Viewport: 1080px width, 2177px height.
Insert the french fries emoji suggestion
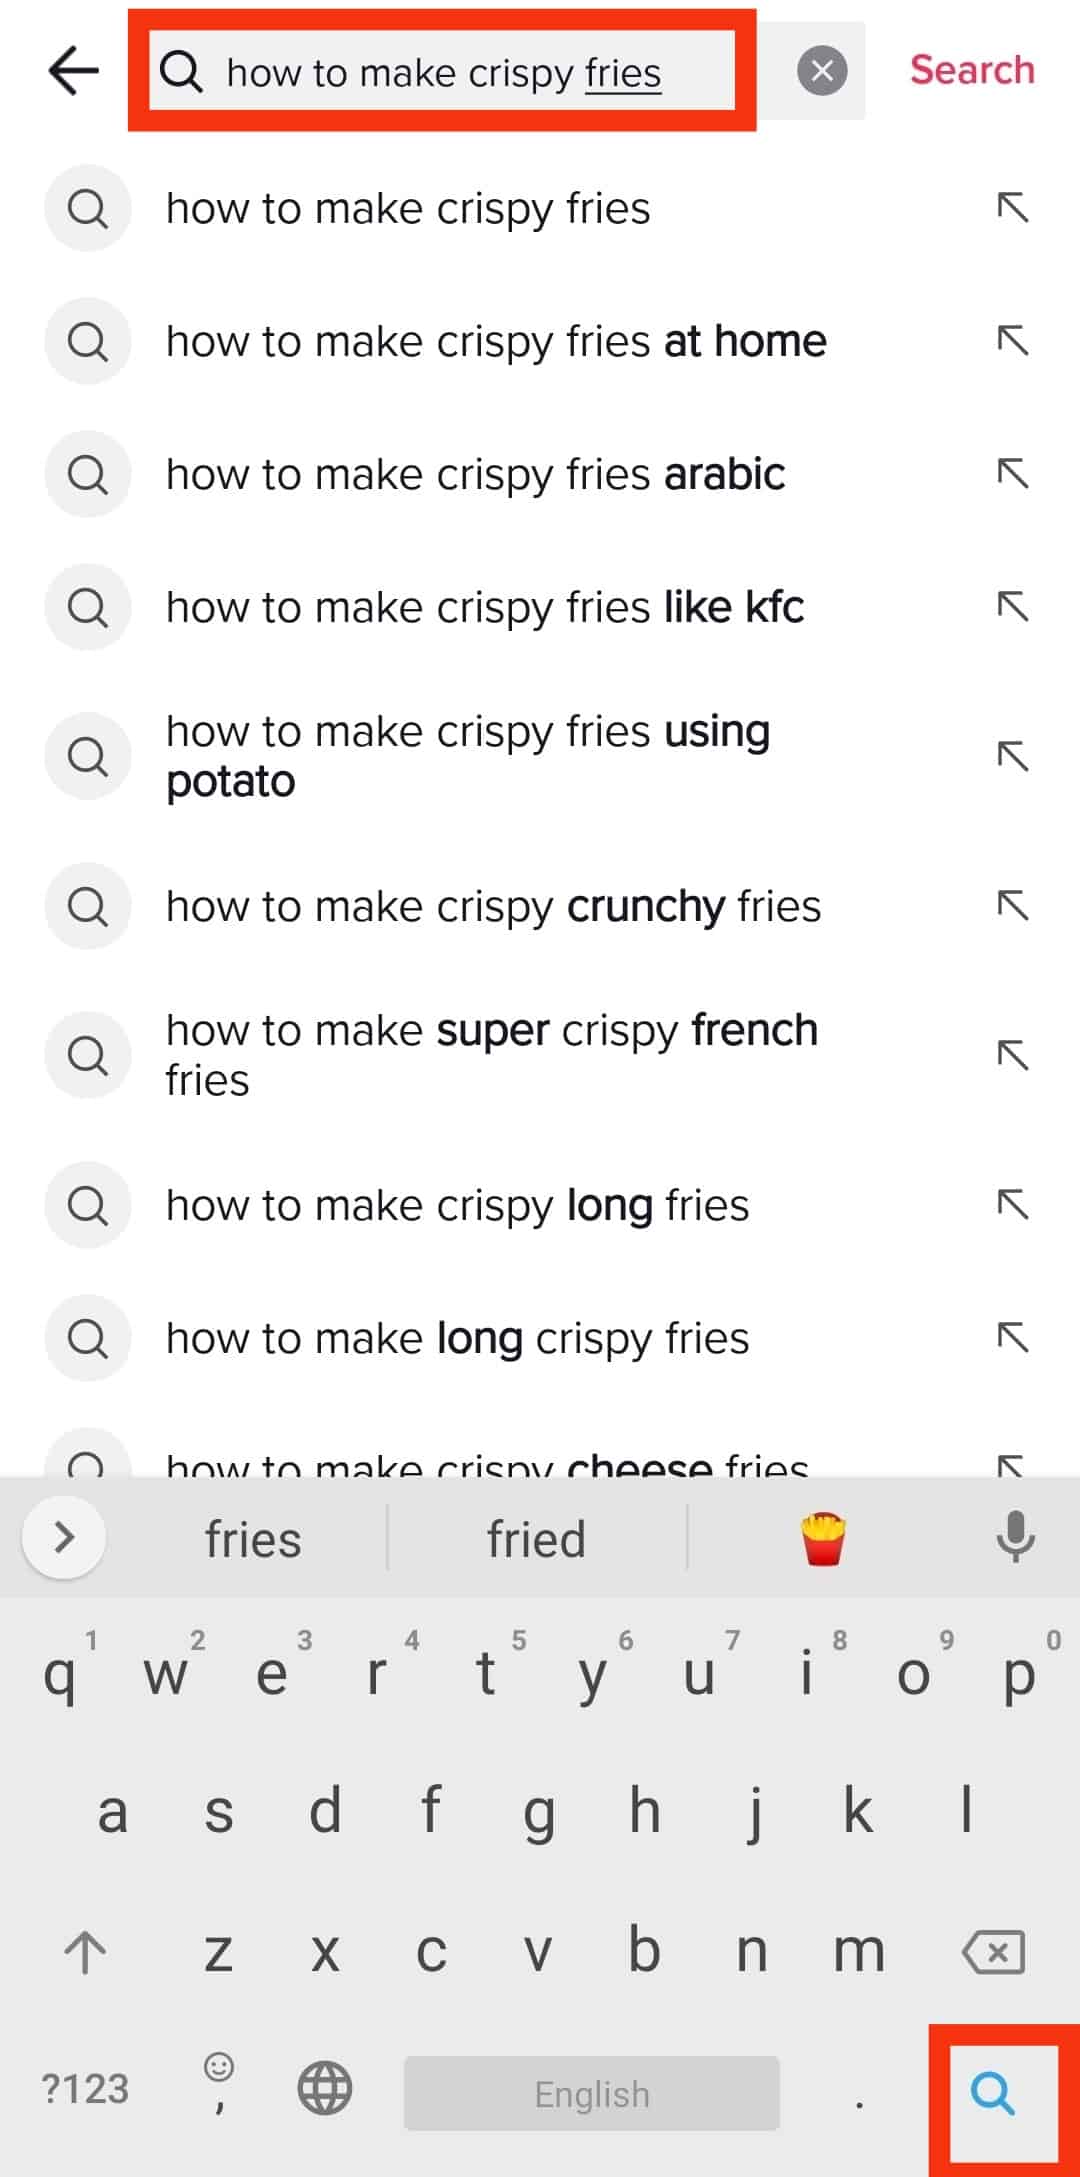823,1539
